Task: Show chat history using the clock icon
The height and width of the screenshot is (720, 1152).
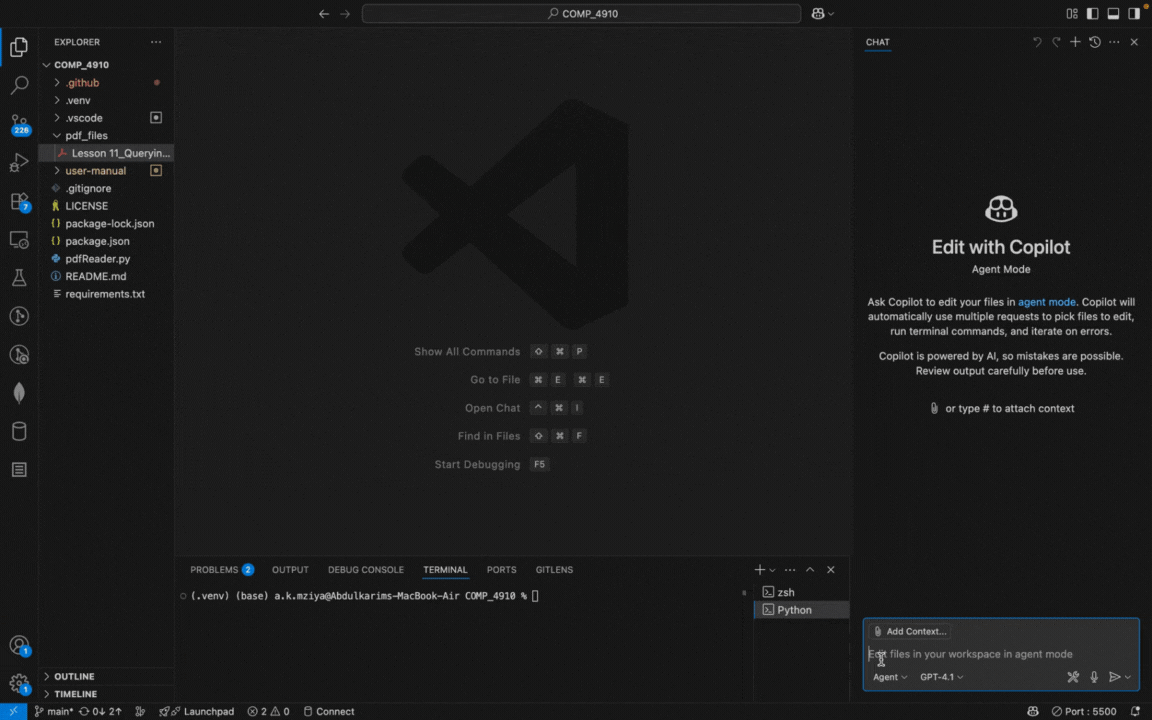Action: click(x=1095, y=42)
